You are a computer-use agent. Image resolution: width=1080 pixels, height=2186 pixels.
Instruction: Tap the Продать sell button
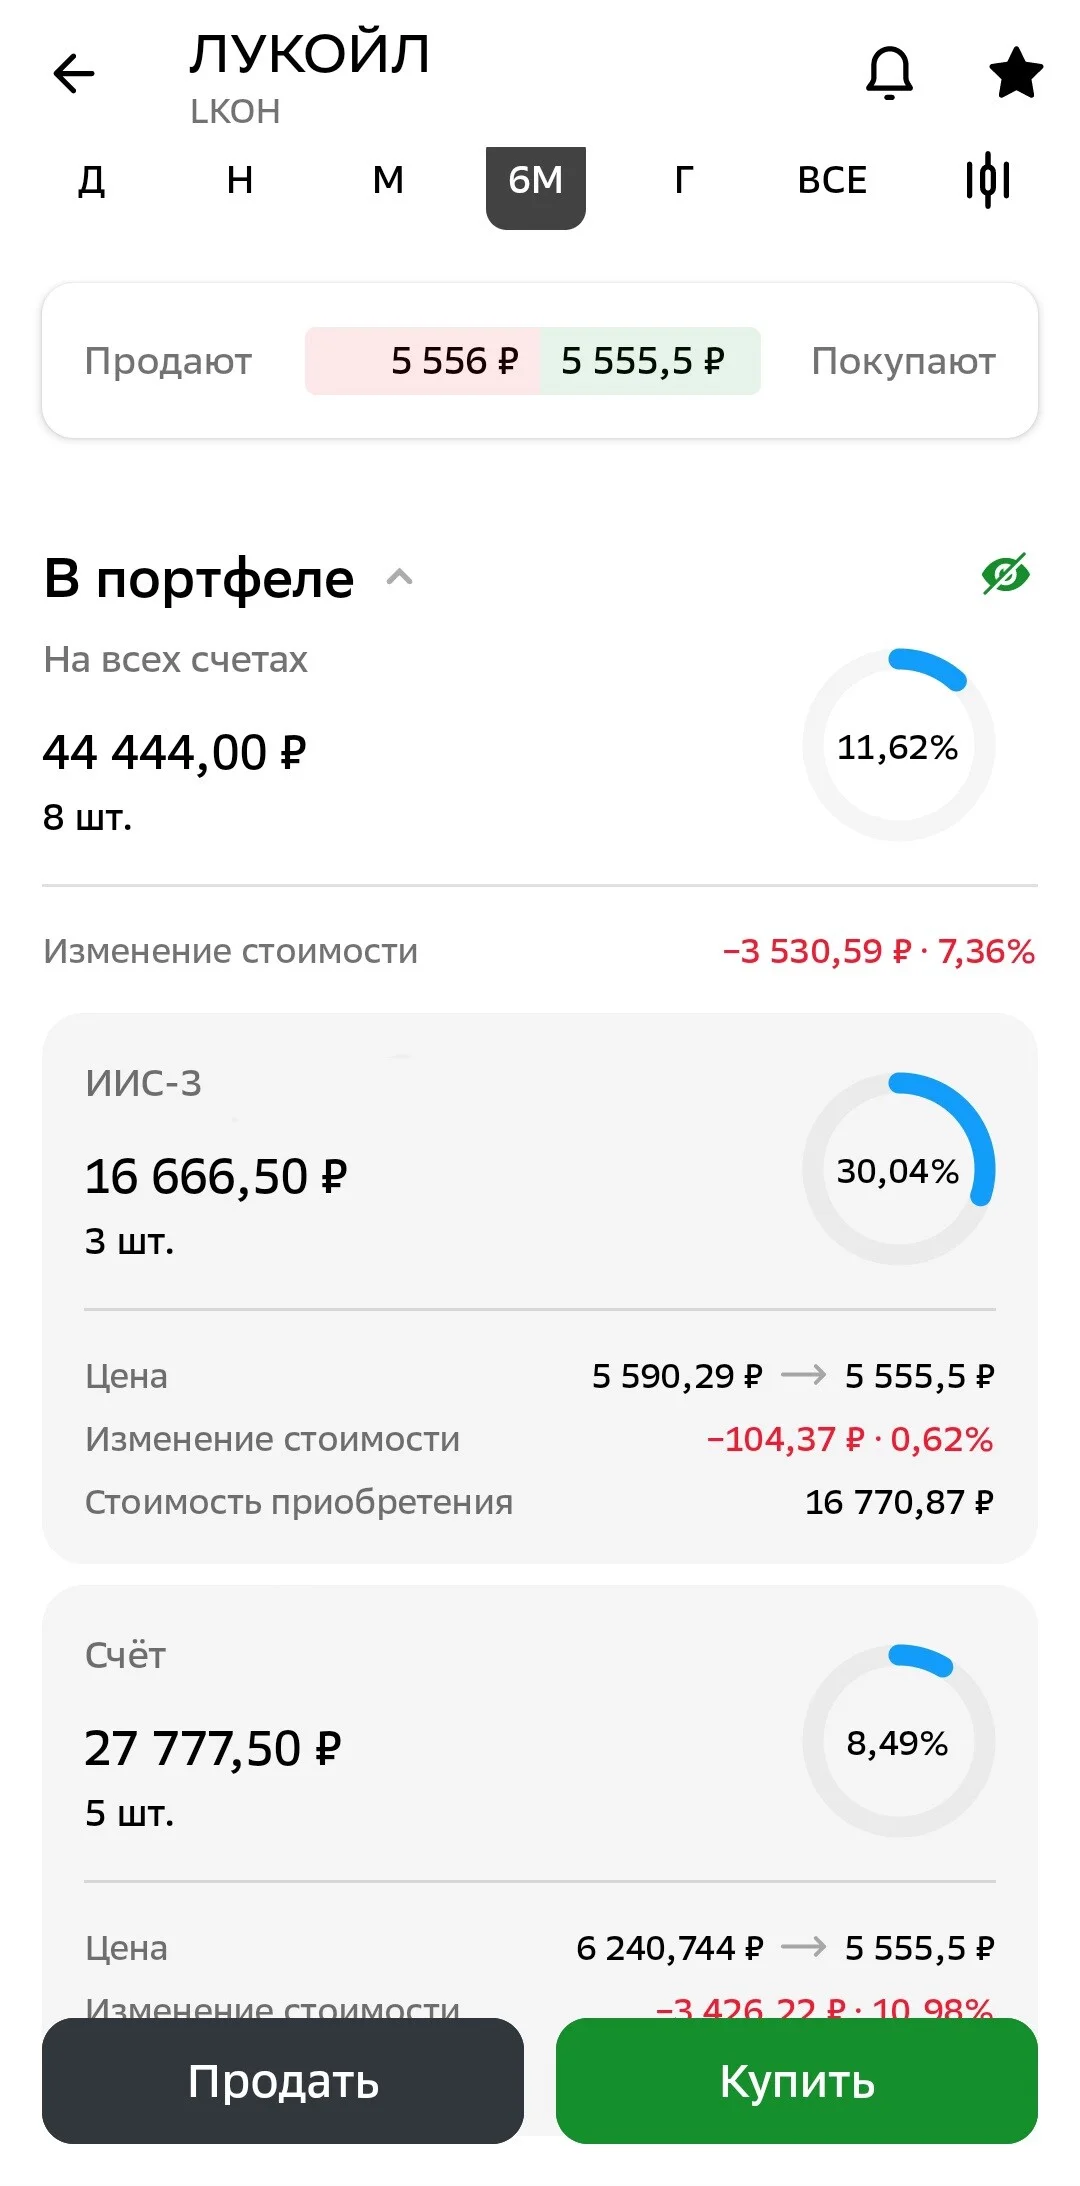(283, 2080)
